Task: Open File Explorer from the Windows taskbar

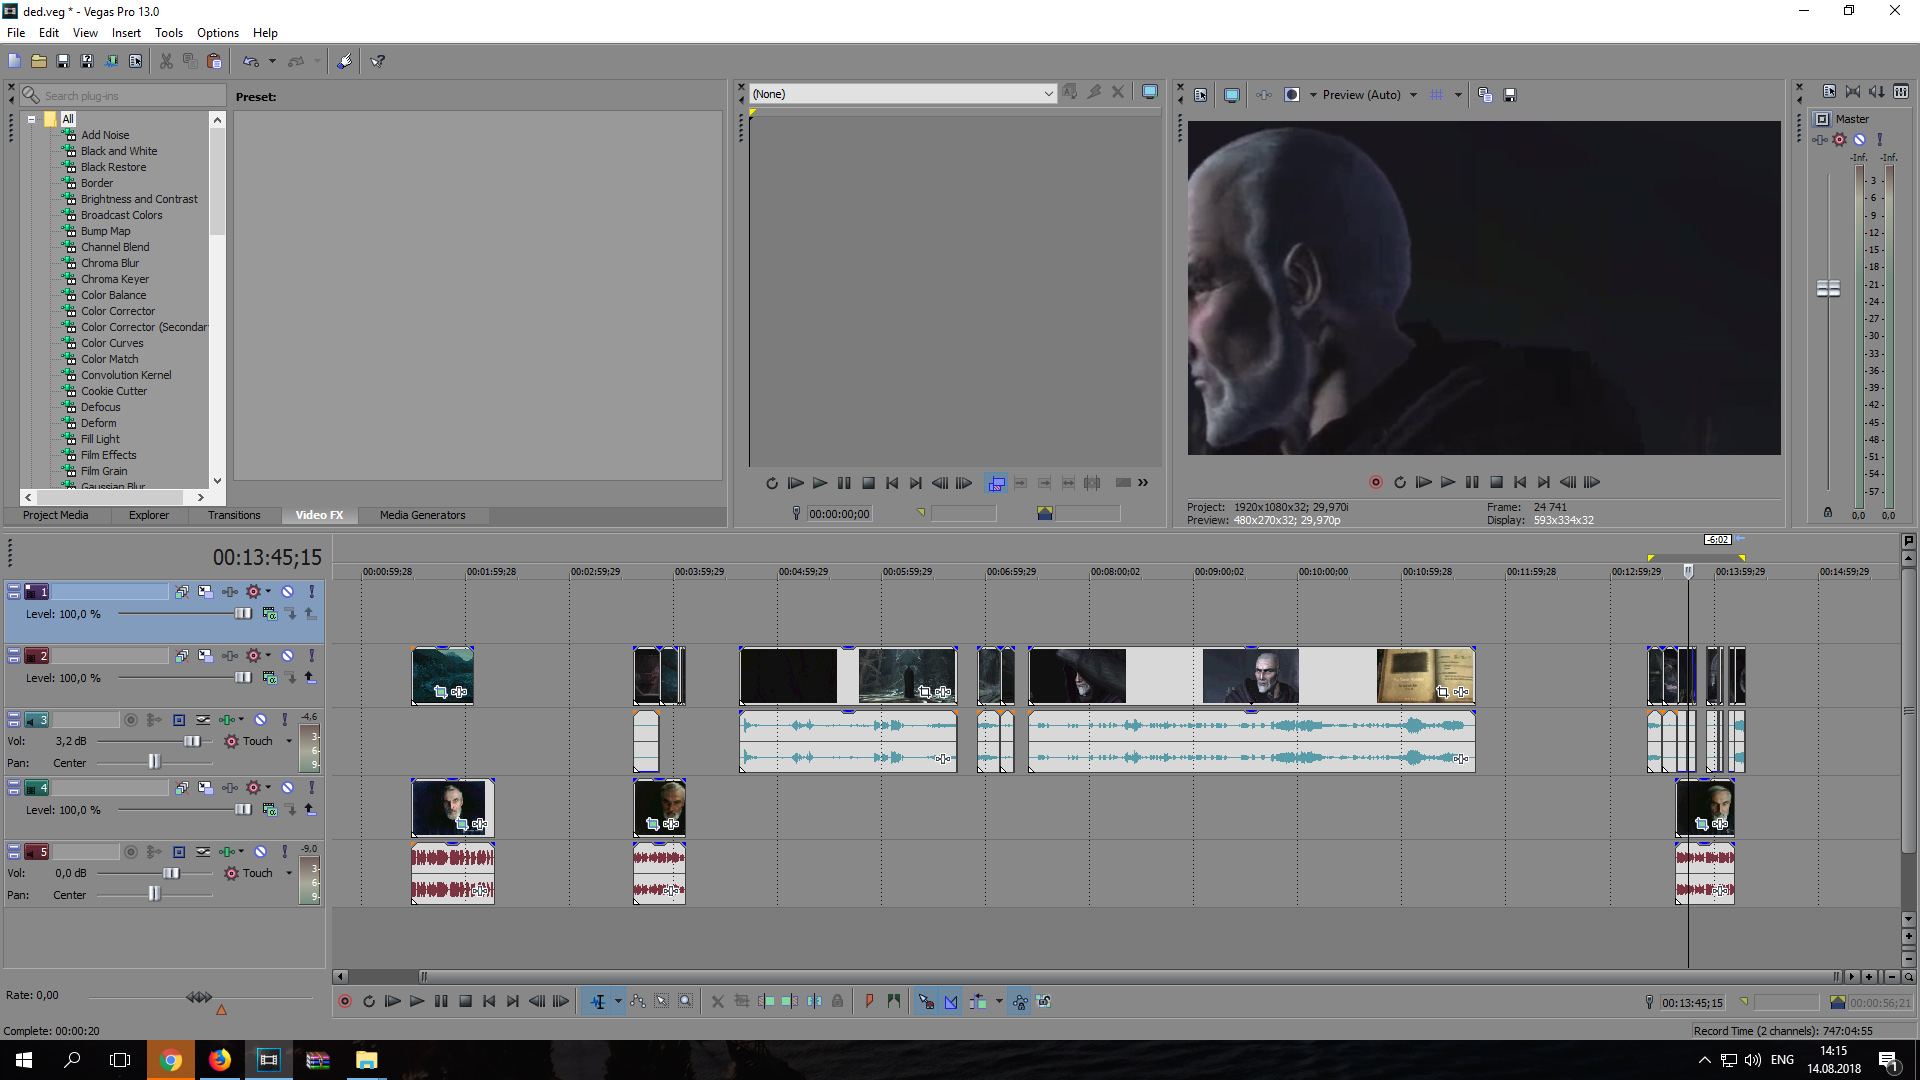Action: tap(367, 1060)
